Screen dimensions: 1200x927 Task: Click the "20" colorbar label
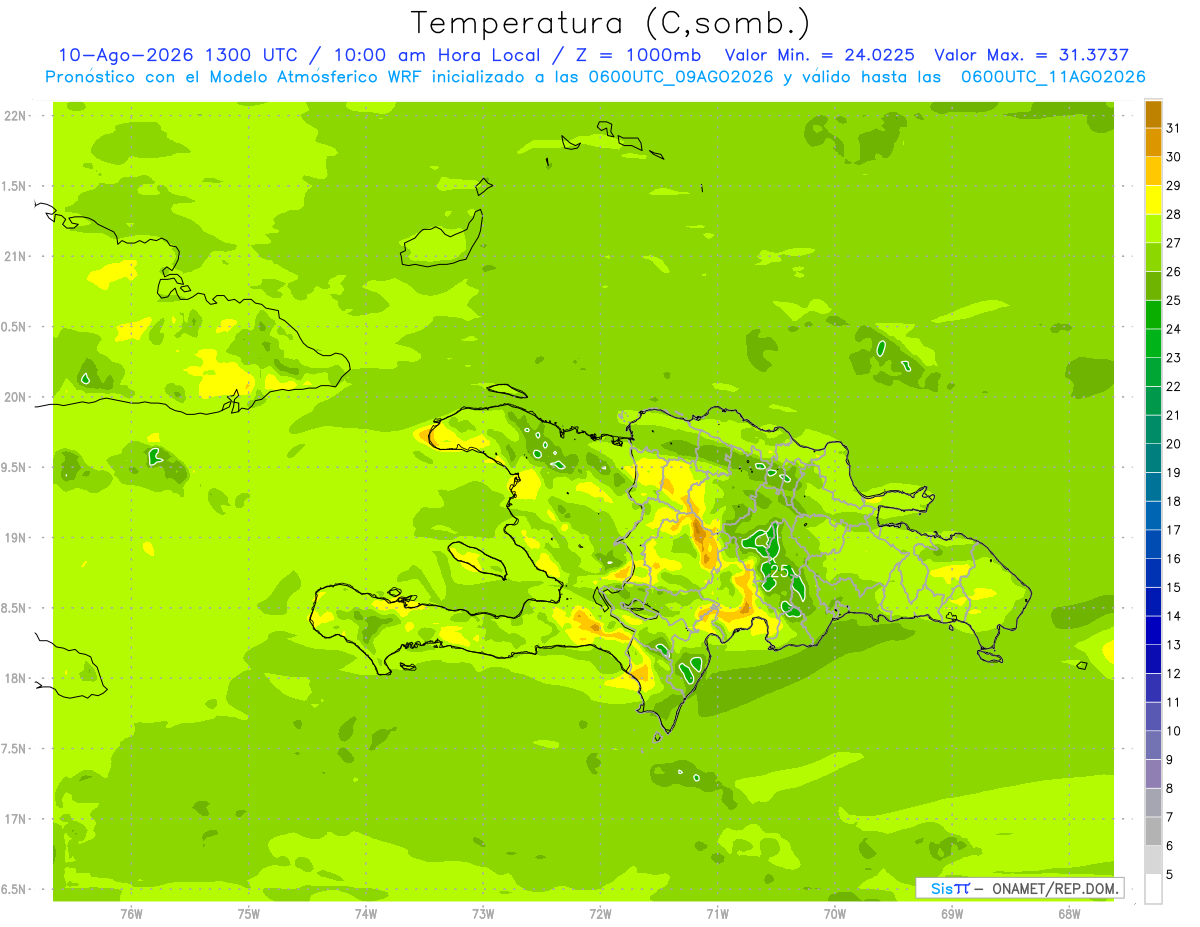click(x=1174, y=444)
